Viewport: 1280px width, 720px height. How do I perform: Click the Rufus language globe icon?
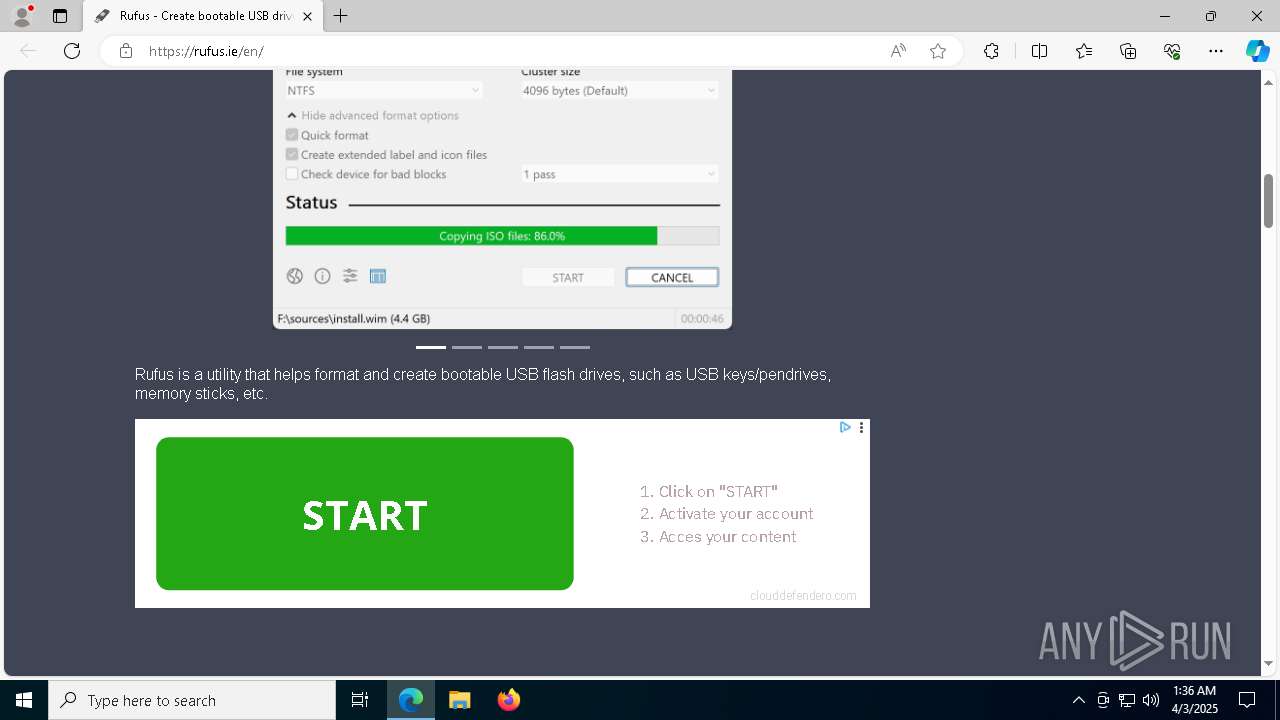click(x=295, y=276)
